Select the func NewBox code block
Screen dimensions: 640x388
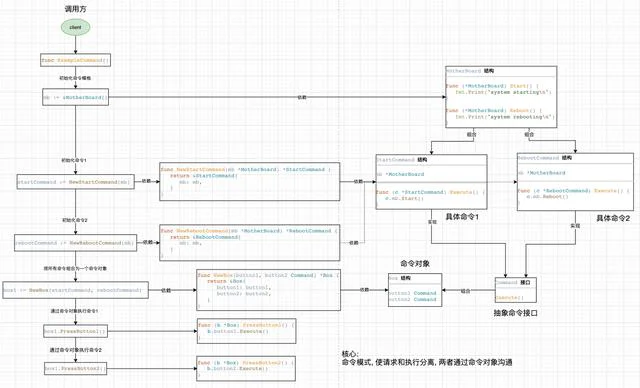tap(268, 290)
